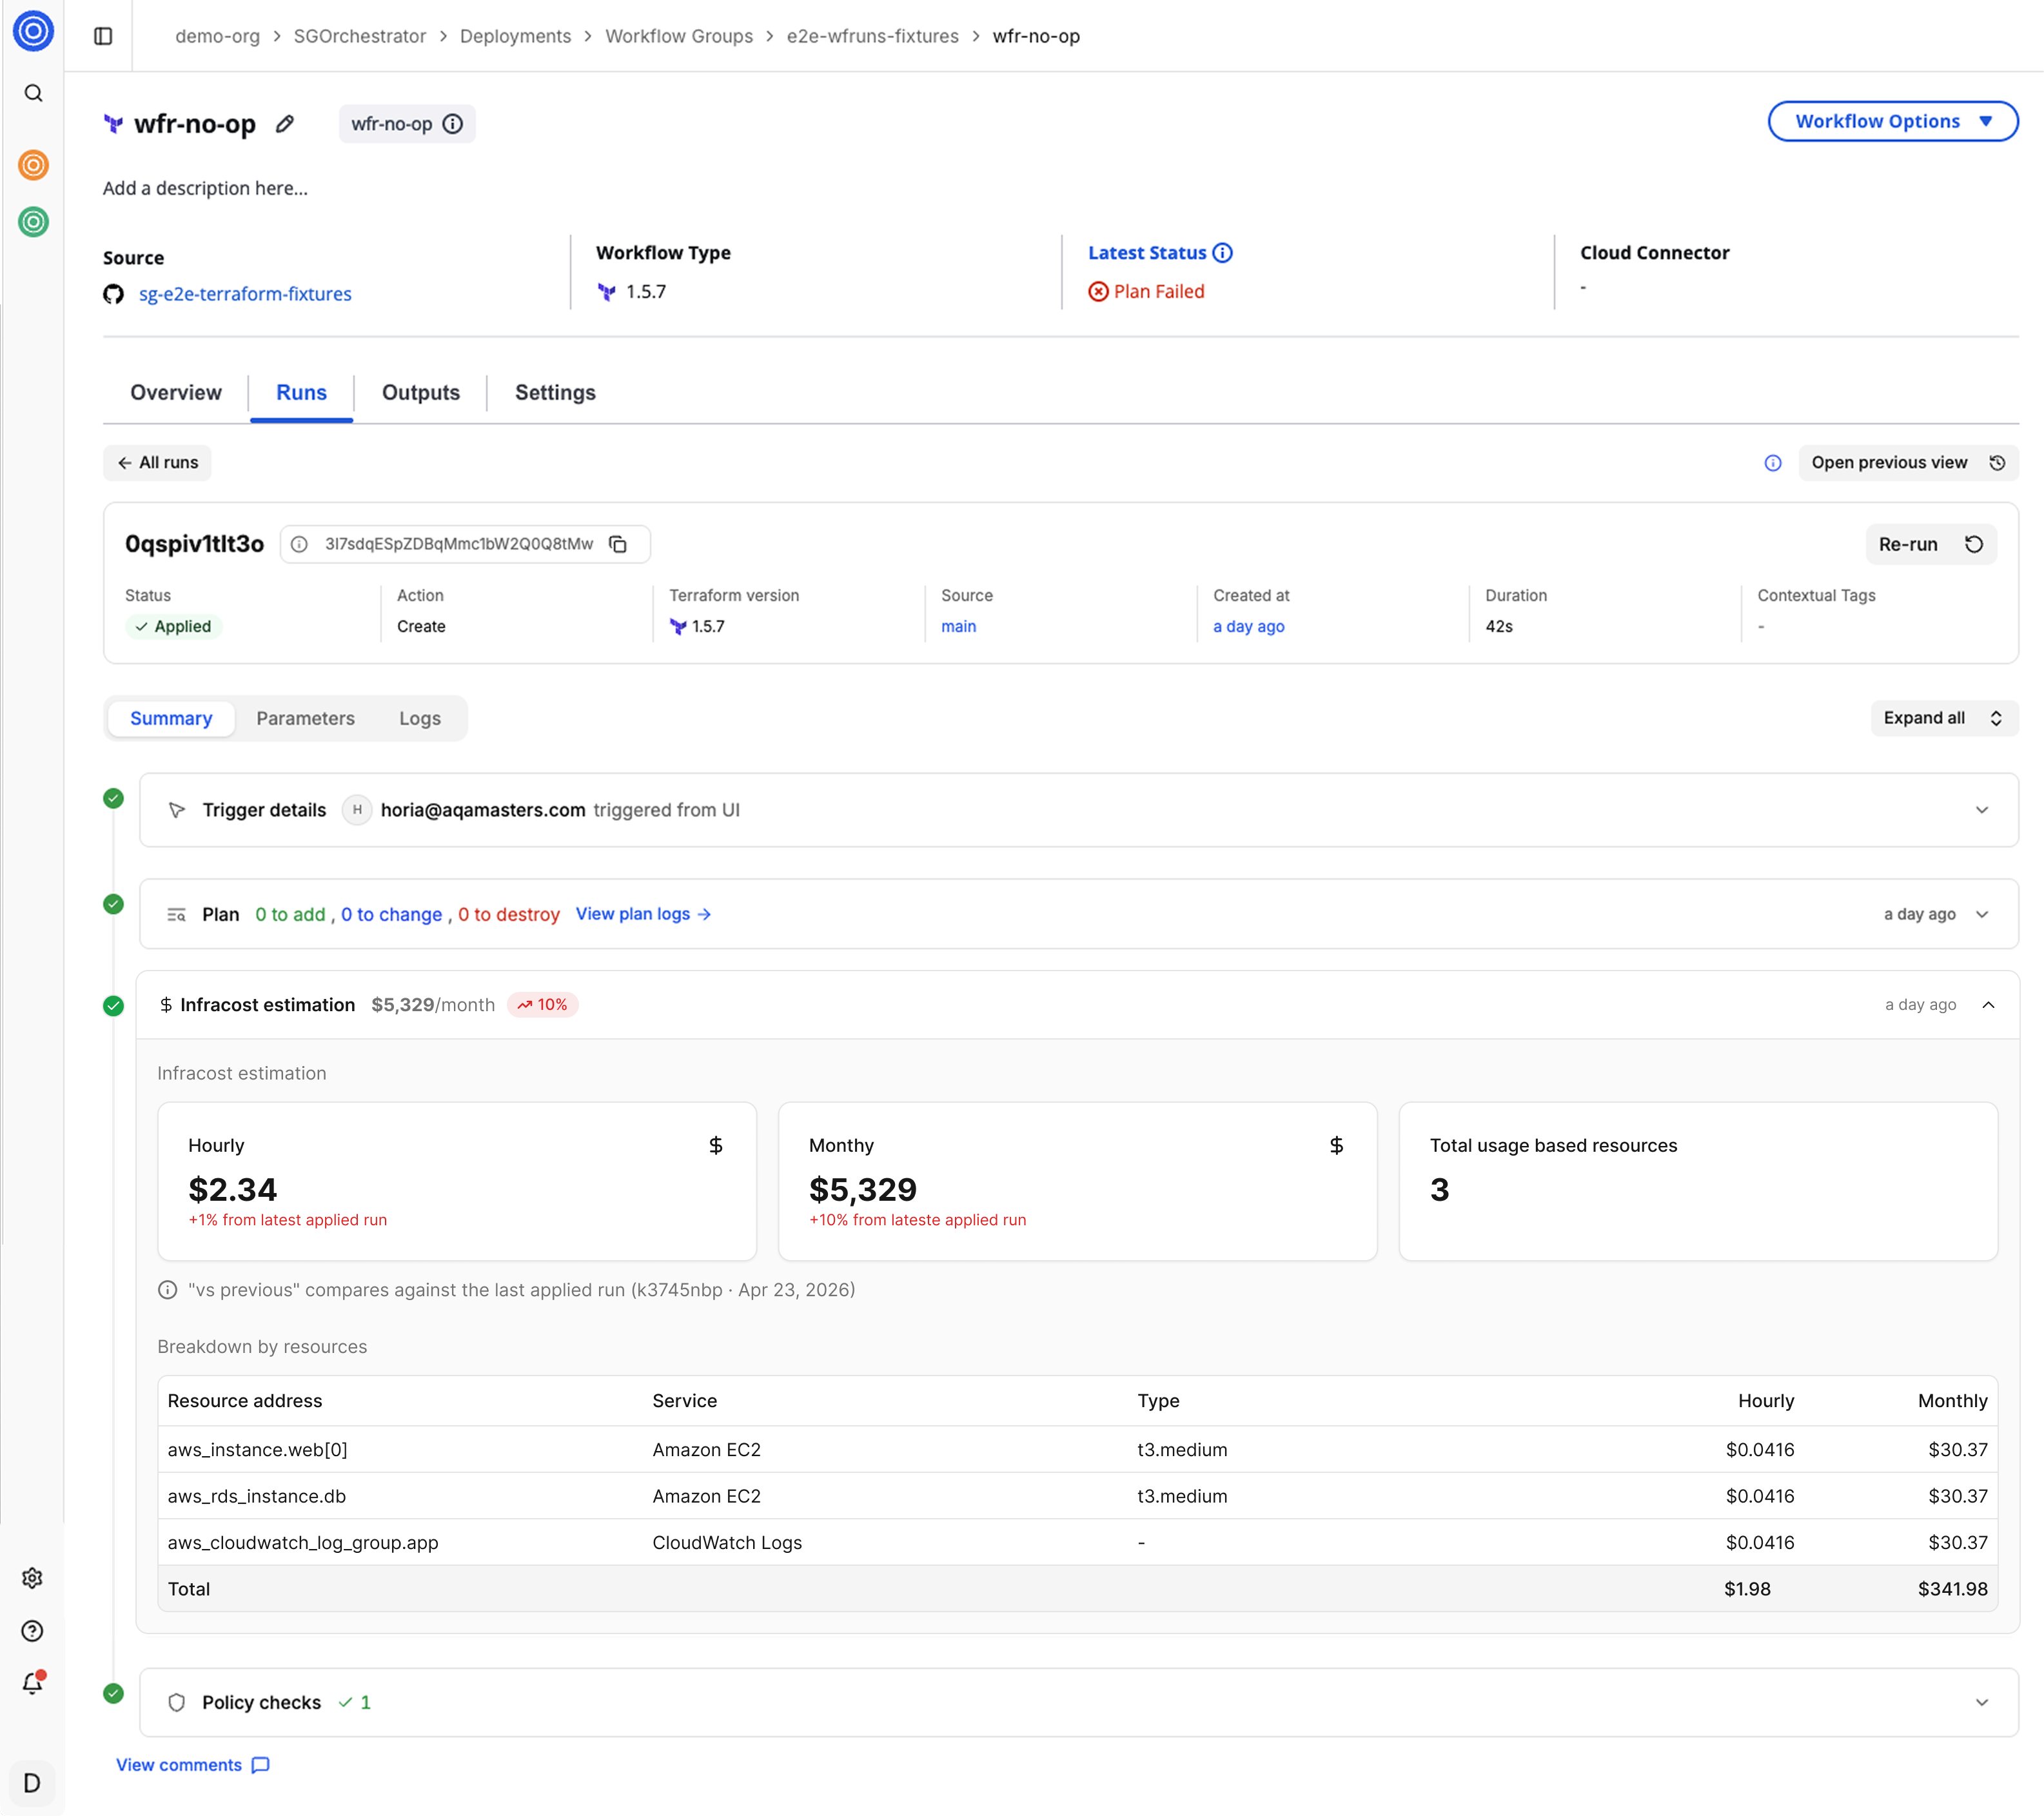Navigate to Deployments breadcrumb

[515, 36]
